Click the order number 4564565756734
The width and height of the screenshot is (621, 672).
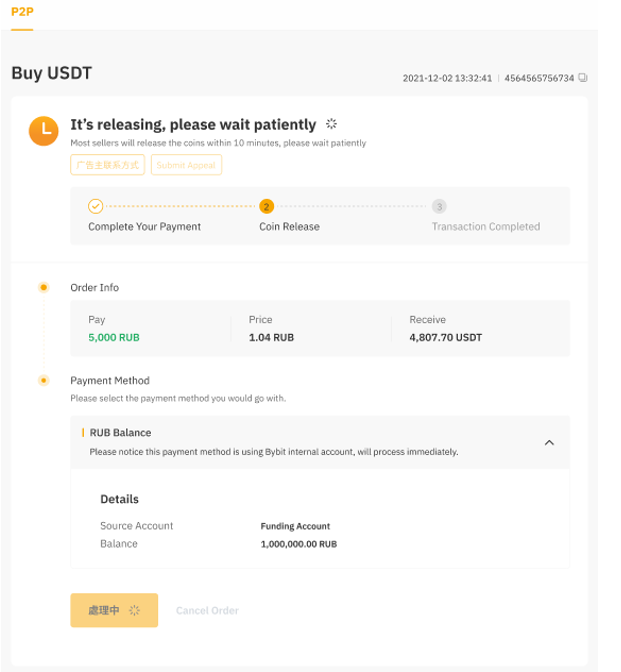coord(539,78)
